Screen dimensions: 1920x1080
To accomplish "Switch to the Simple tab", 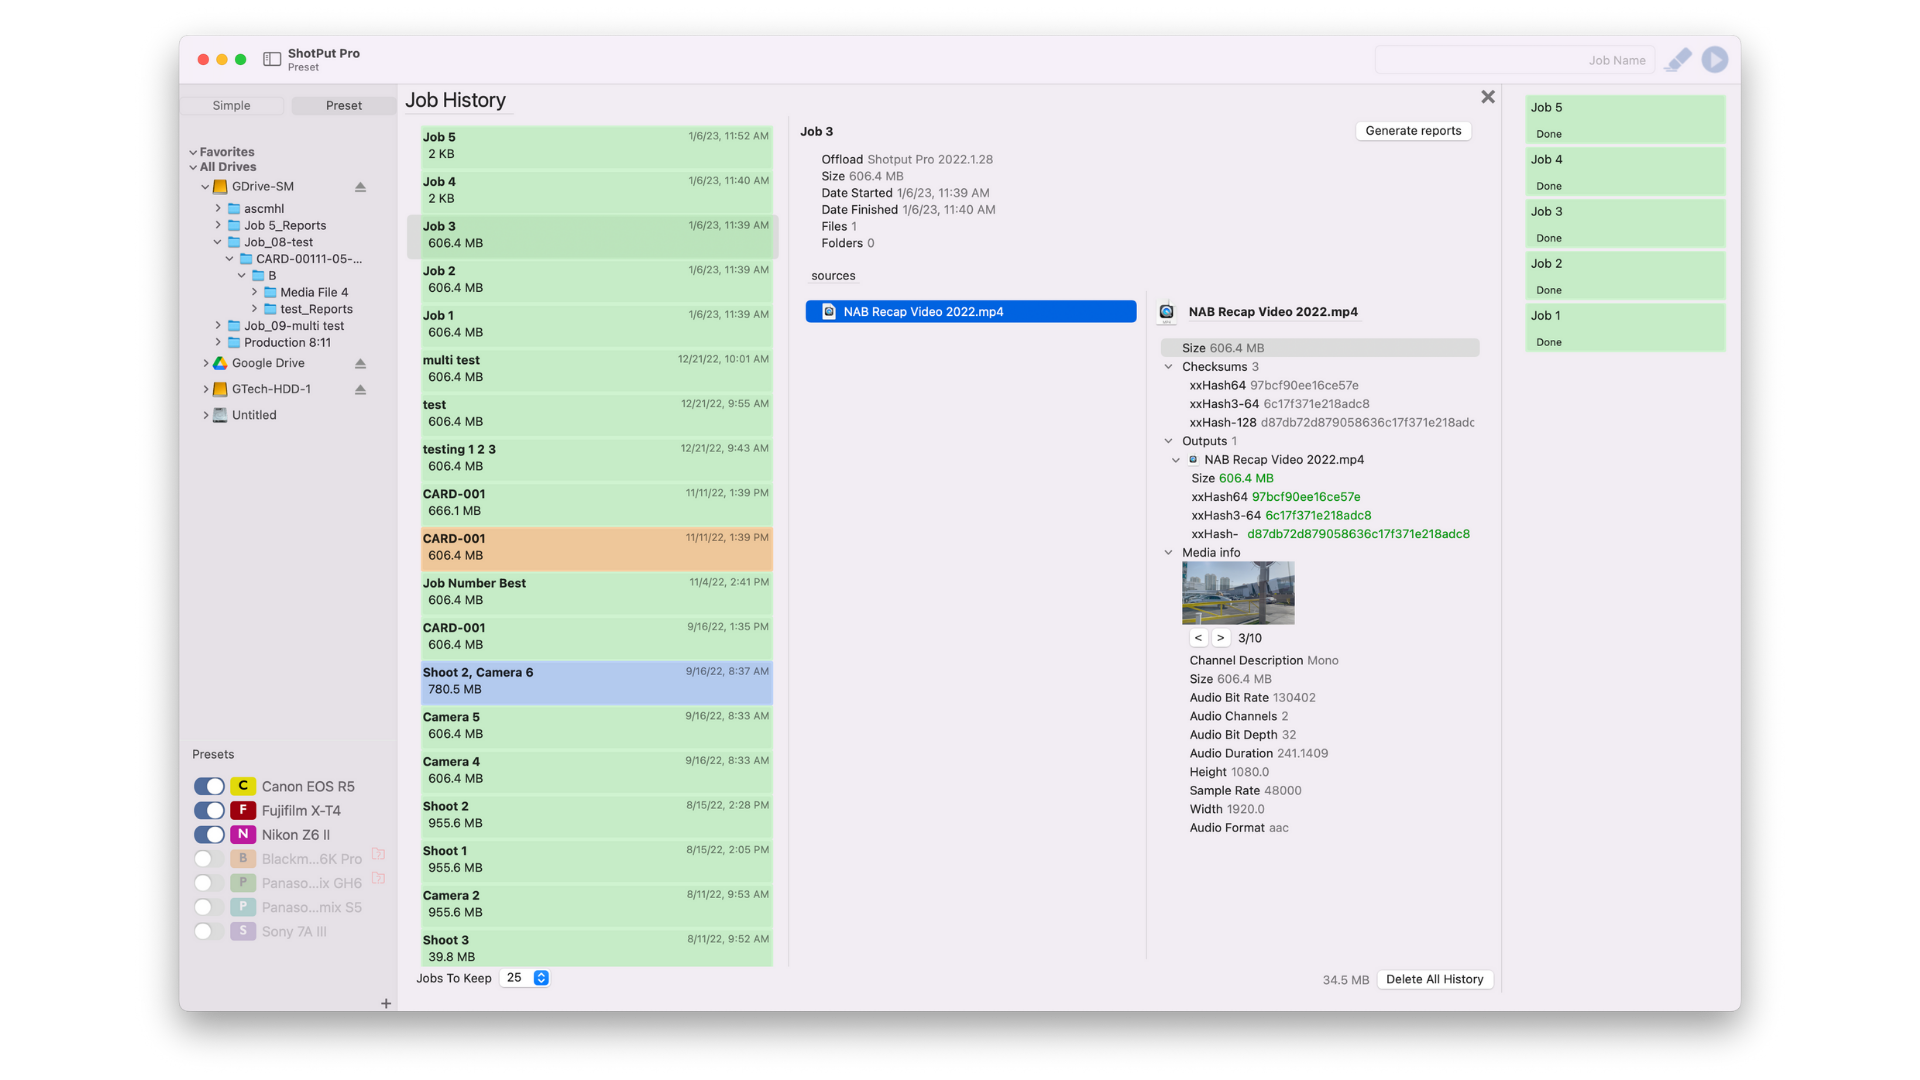I will point(232,106).
